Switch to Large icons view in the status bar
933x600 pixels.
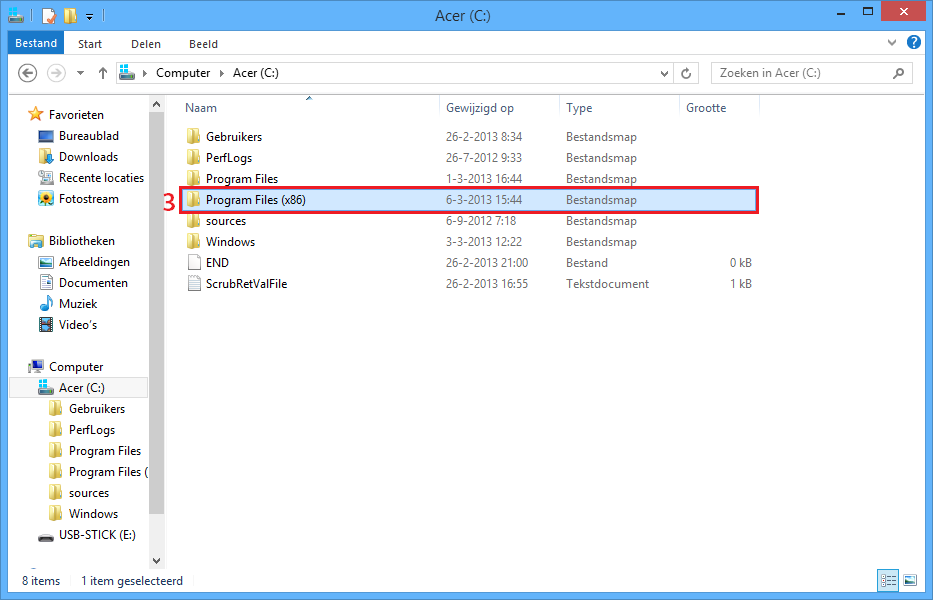[910, 580]
